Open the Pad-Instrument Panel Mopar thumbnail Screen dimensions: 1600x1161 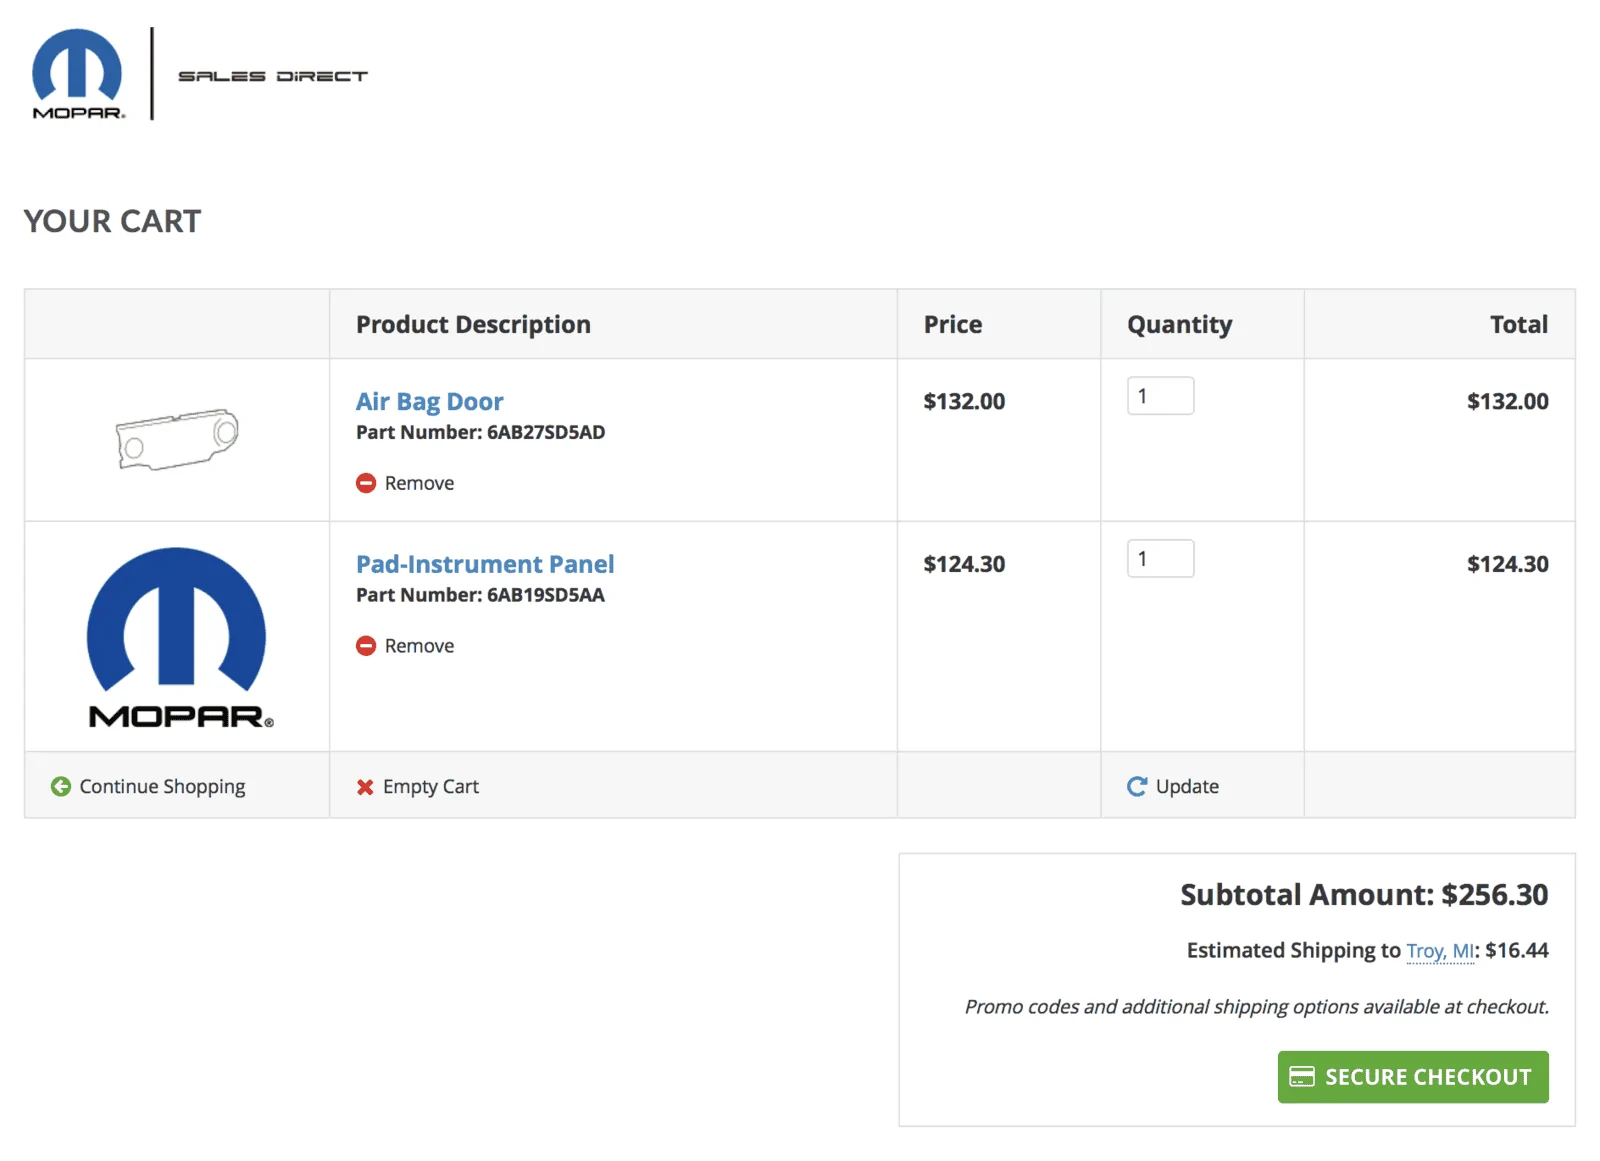click(178, 637)
